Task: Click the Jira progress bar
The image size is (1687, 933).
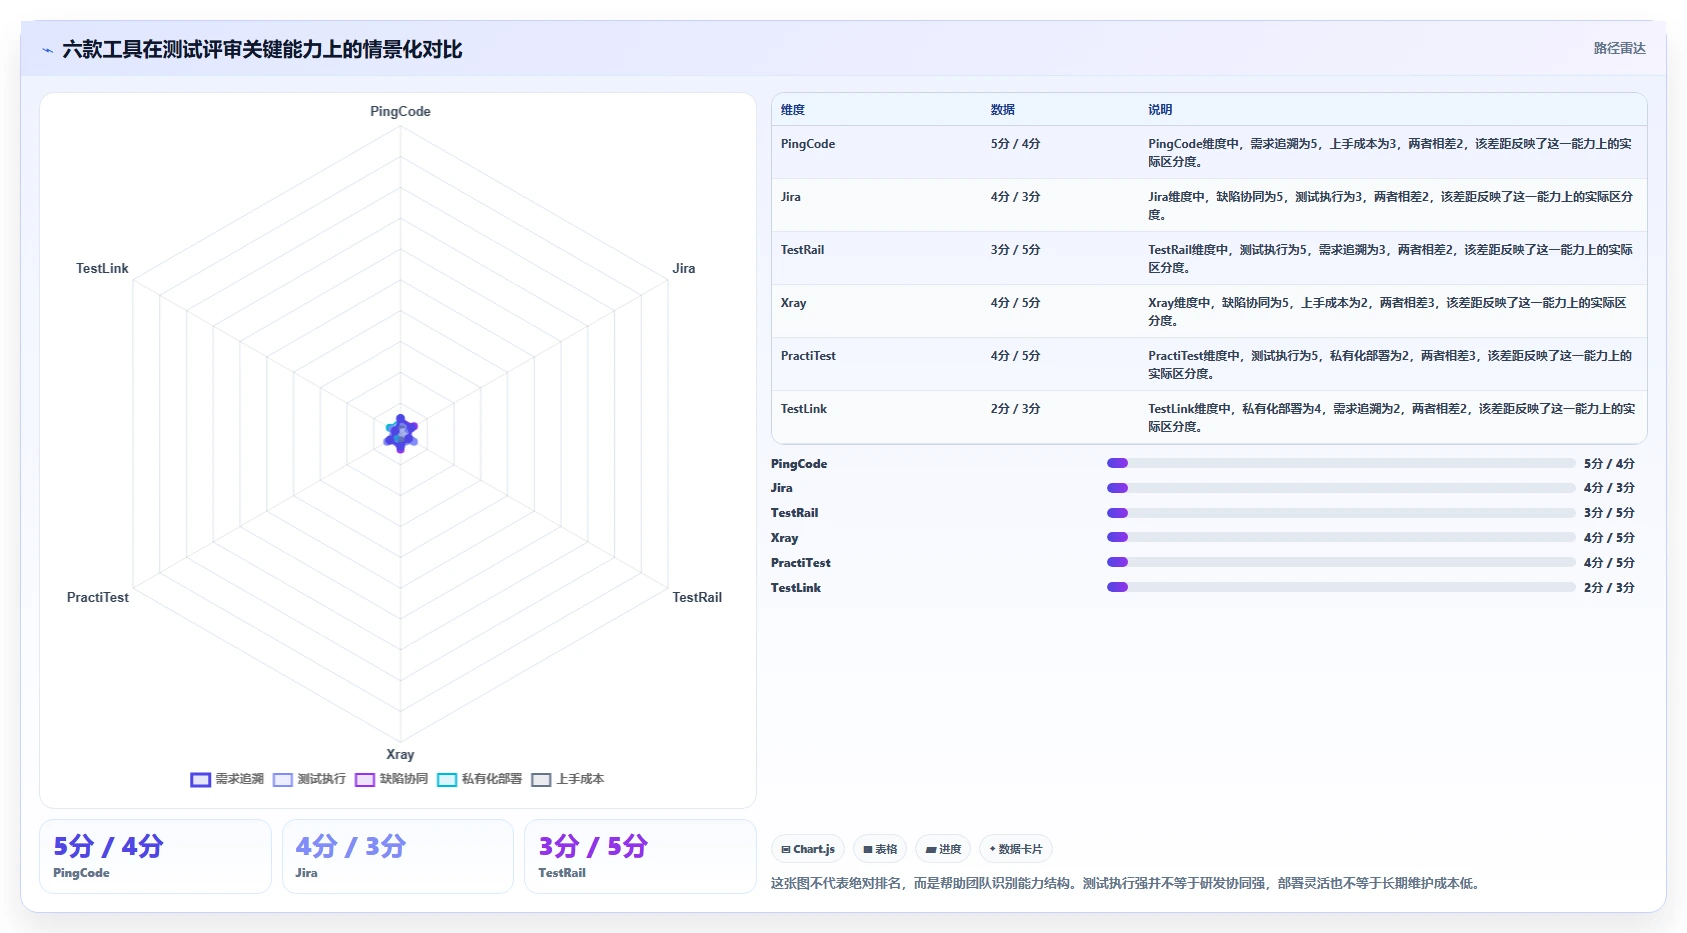Action: [1341, 488]
